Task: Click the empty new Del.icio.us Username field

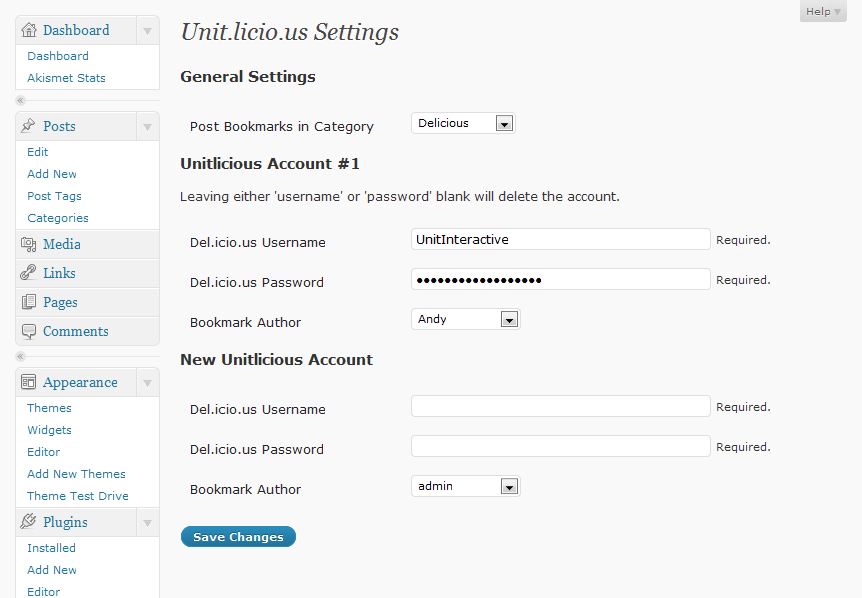Action: [x=561, y=406]
